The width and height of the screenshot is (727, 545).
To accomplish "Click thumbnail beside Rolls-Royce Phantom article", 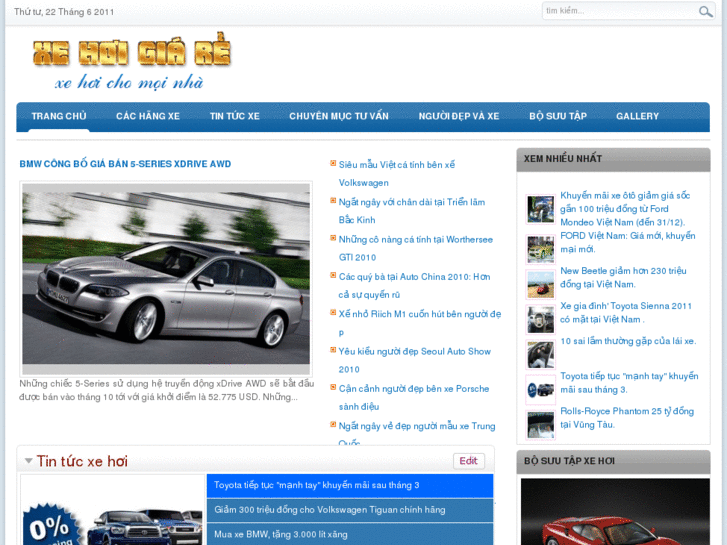I will point(541,424).
